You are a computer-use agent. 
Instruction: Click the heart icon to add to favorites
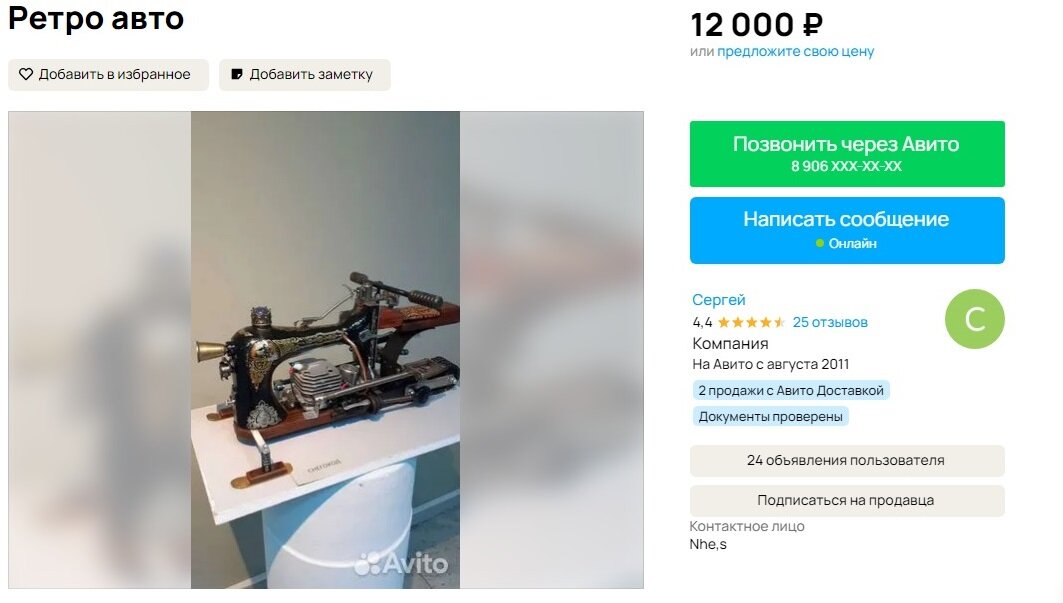(x=26, y=75)
